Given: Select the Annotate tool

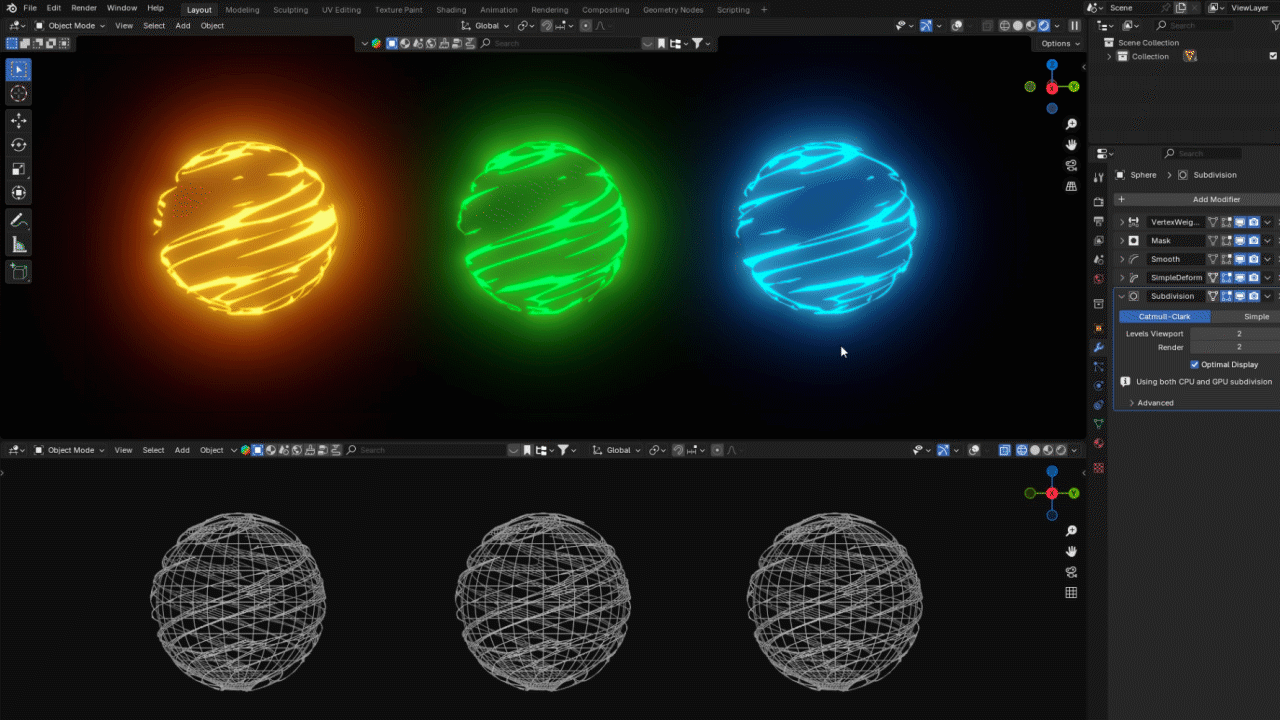Looking at the screenshot, I should point(19,220).
